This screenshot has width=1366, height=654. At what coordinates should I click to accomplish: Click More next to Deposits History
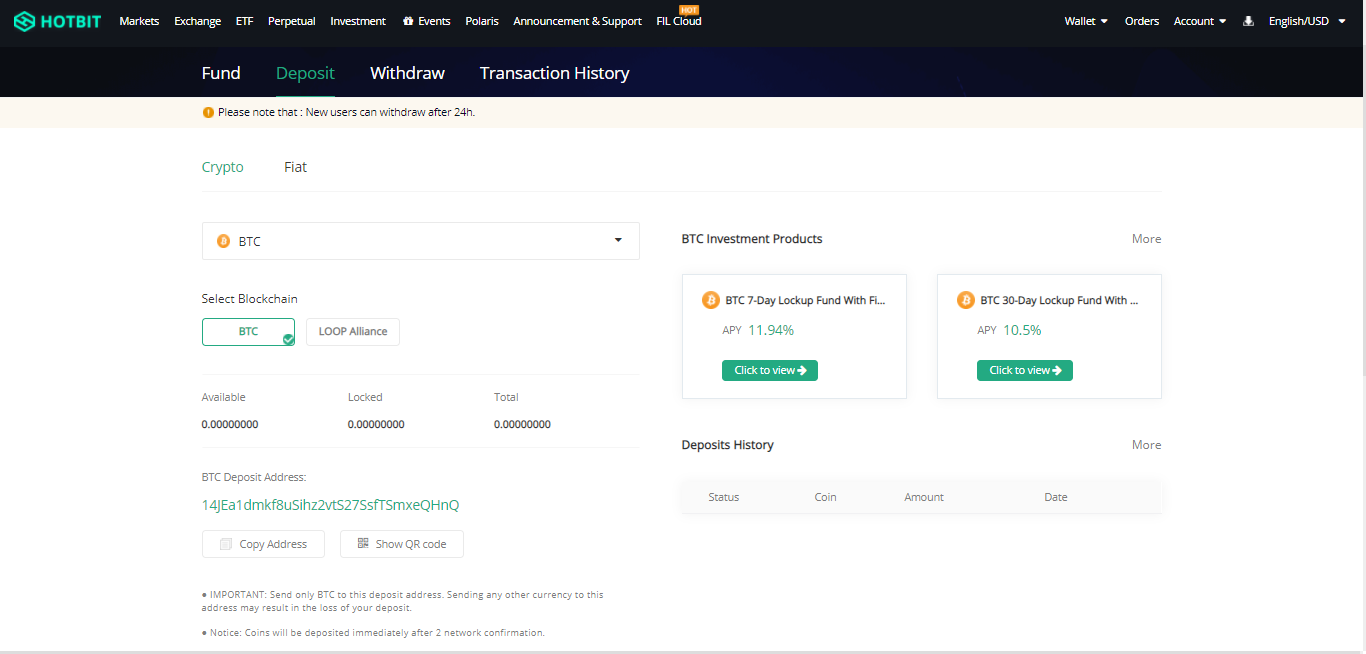pos(1147,445)
